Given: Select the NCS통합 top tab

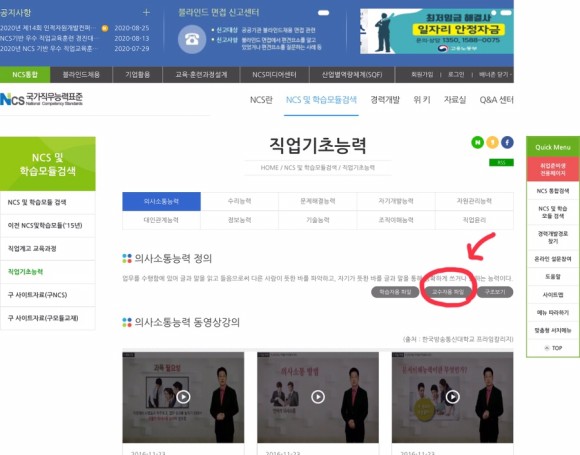Looking at the screenshot, I should 25,75.
